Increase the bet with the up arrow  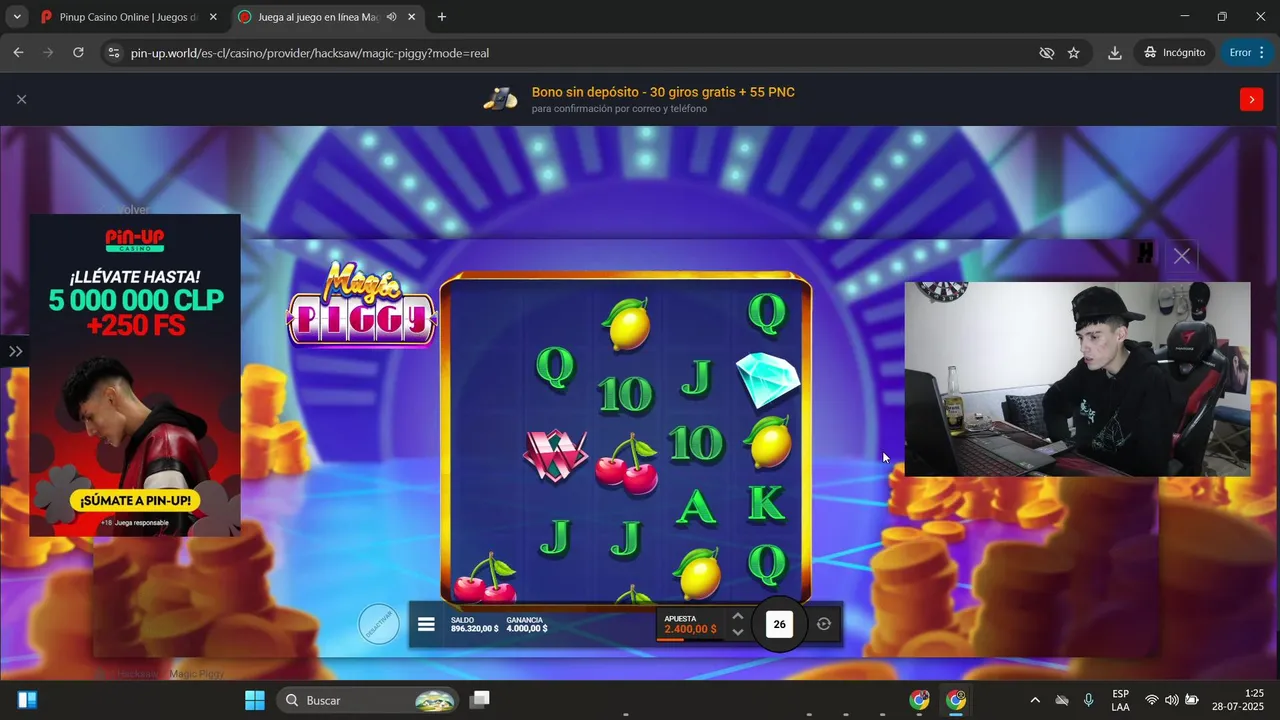[x=737, y=616]
